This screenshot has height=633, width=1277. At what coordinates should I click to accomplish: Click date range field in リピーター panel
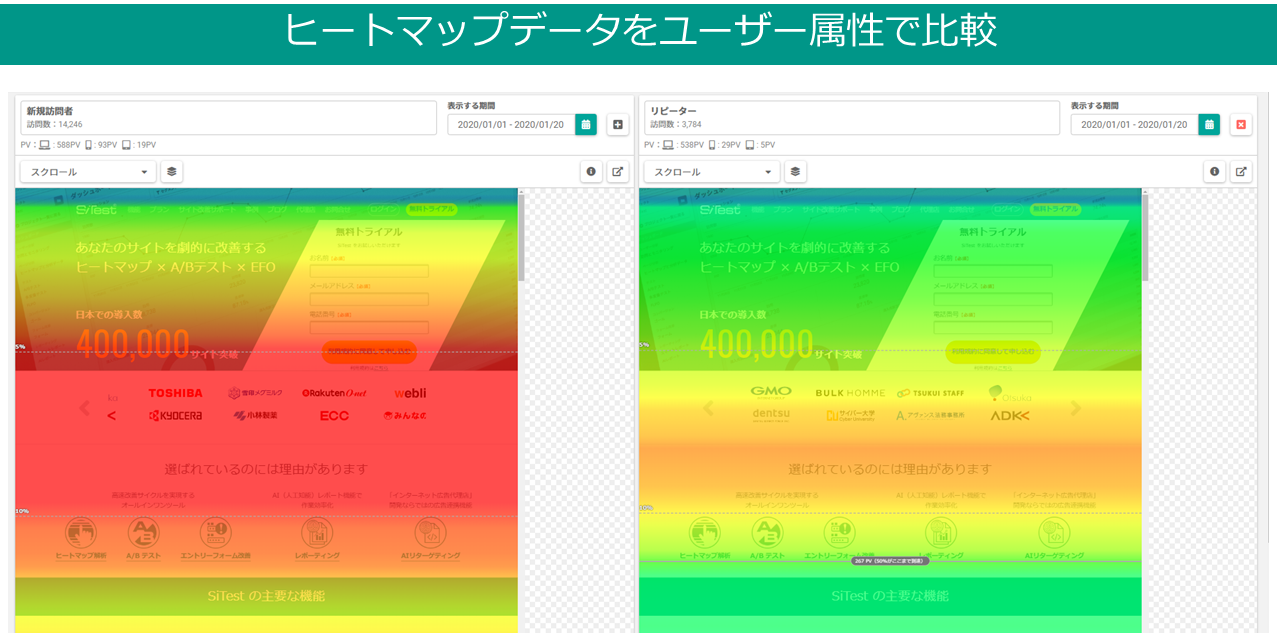pos(1134,125)
